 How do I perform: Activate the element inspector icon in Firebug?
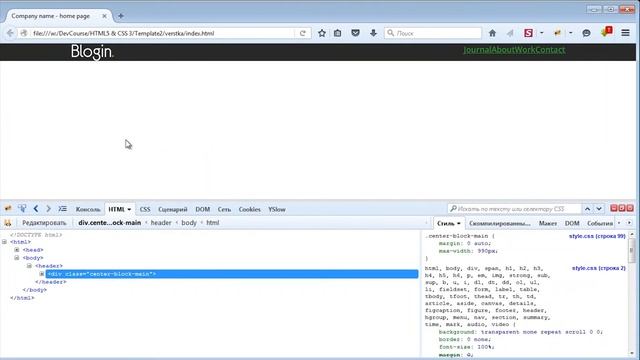22,209
